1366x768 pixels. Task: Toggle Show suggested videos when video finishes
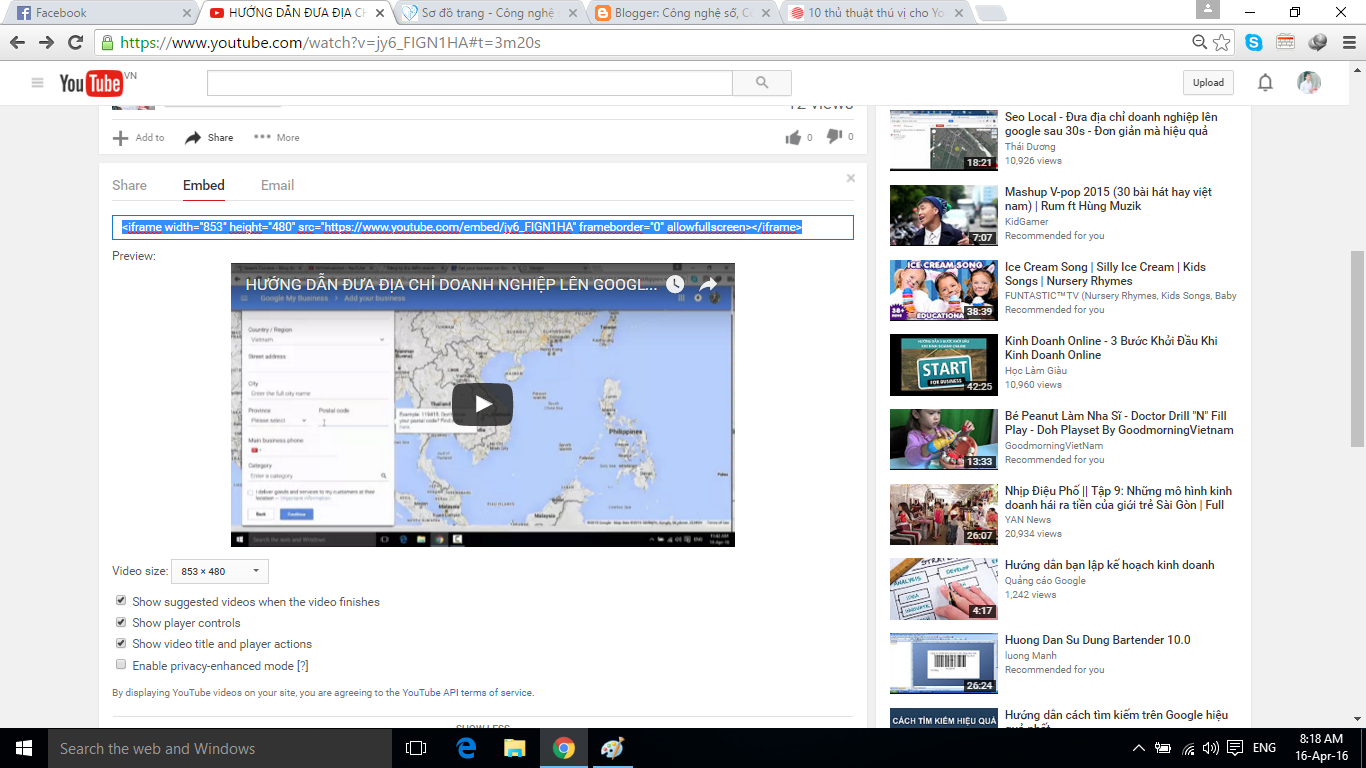coord(121,601)
